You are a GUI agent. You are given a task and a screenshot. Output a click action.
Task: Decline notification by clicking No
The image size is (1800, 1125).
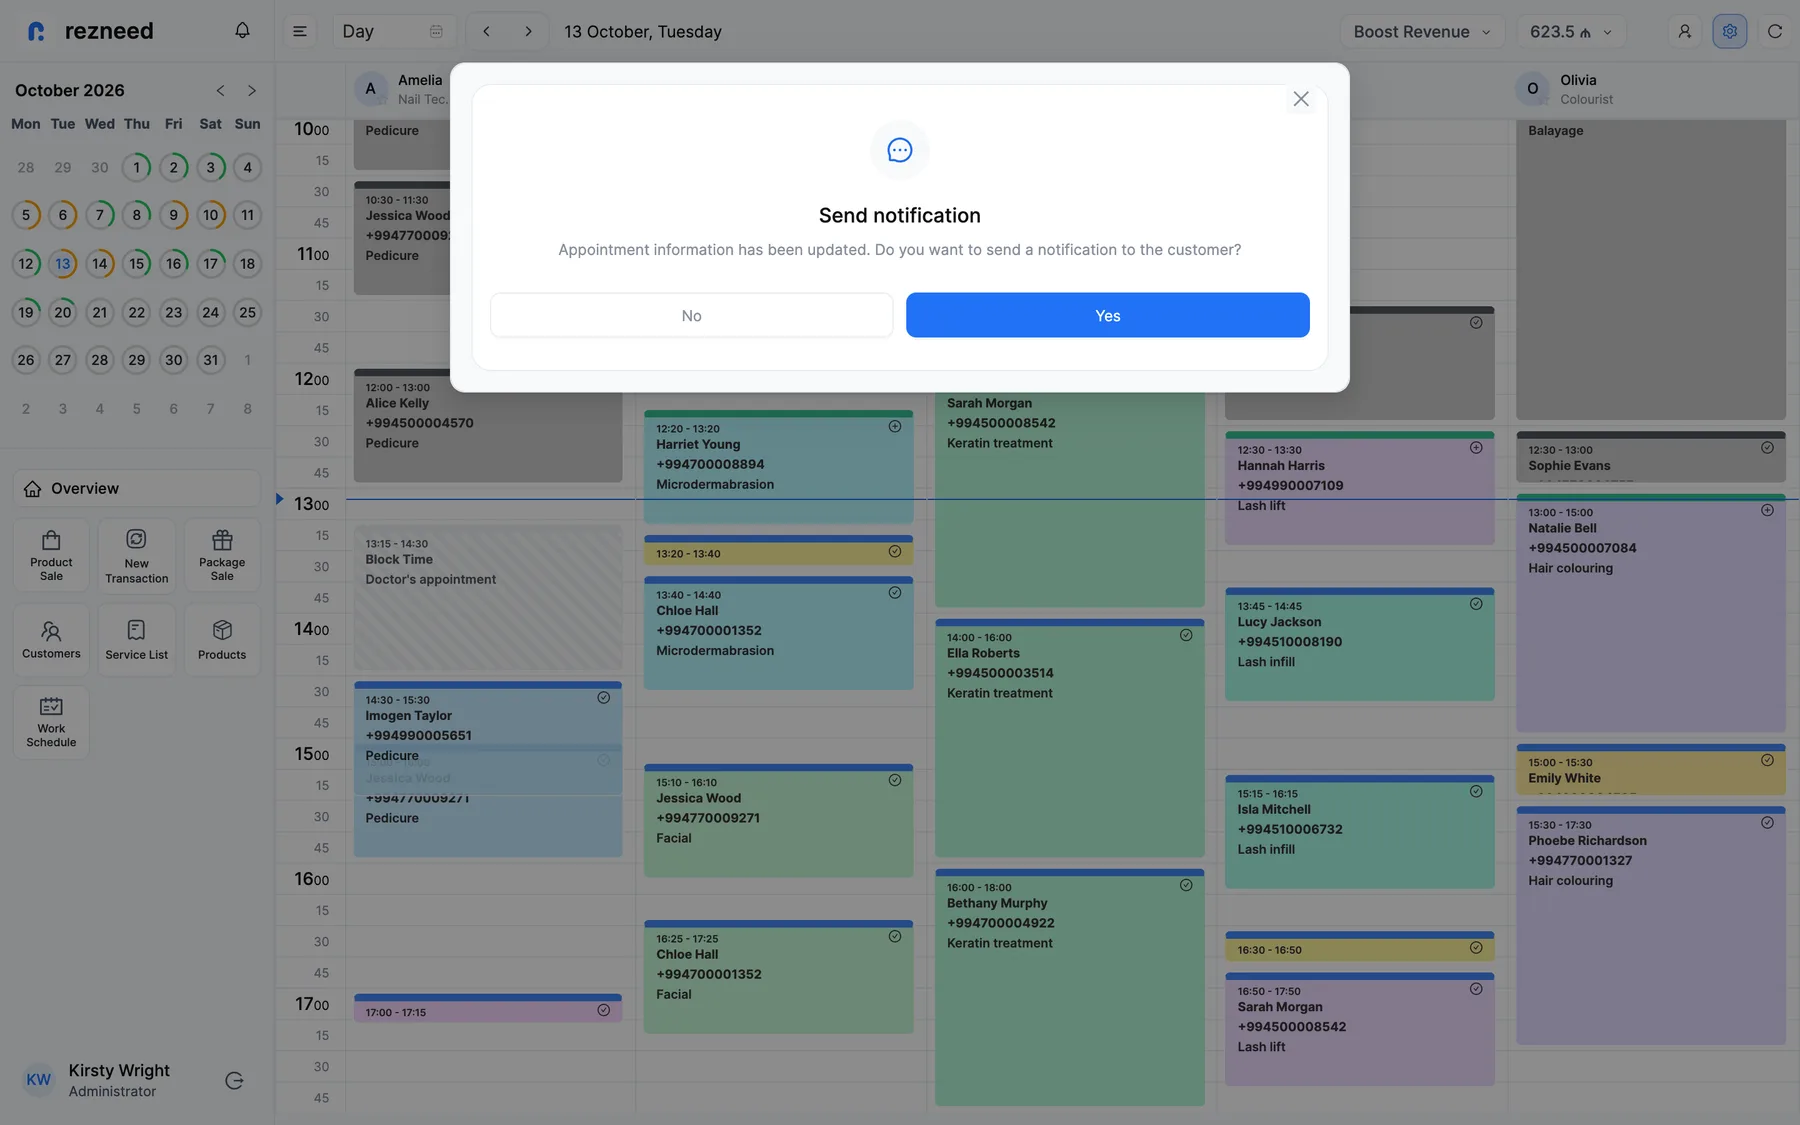pos(691,315)
